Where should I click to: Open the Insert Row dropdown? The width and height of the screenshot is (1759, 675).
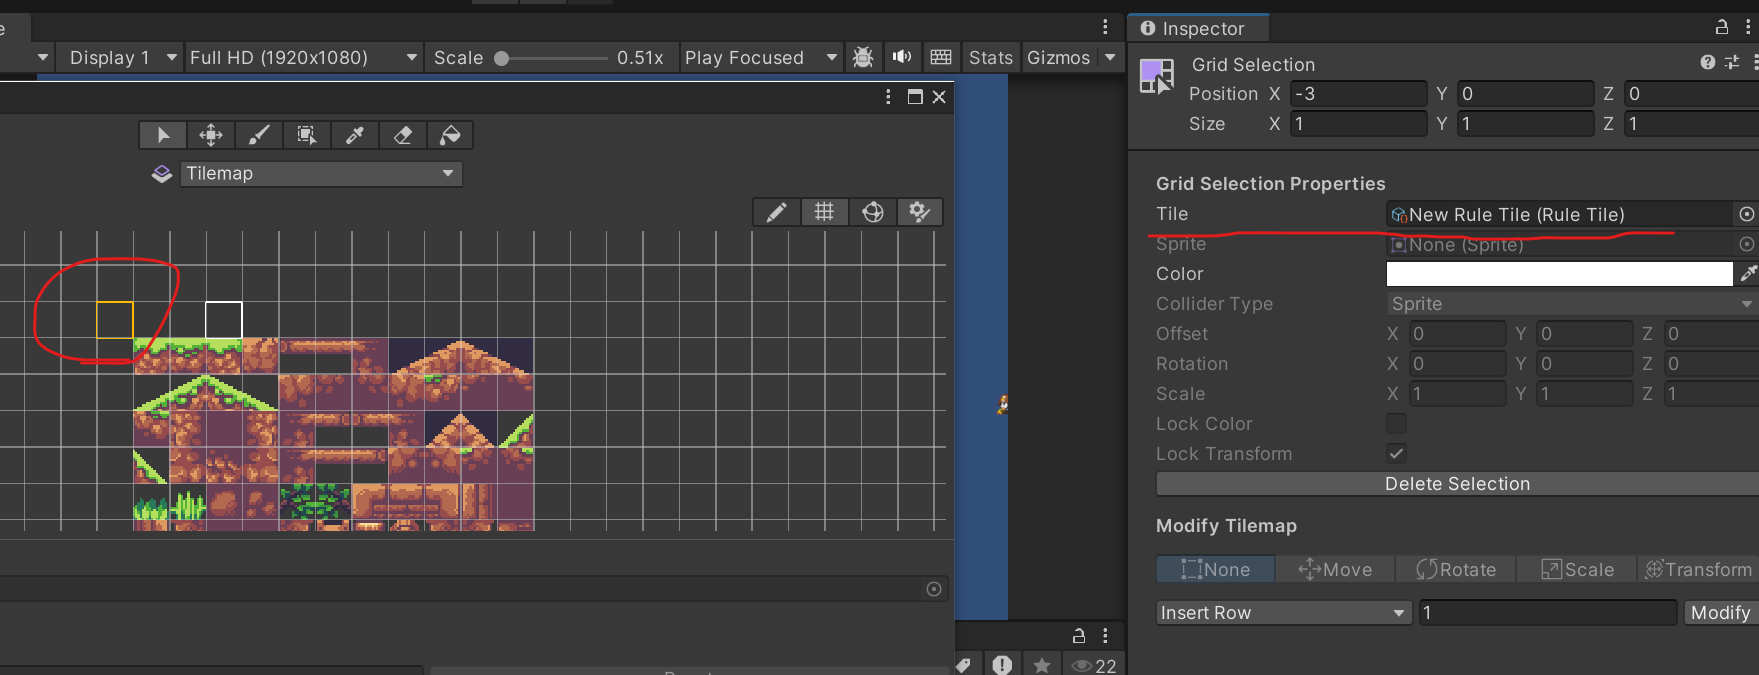point(1284,613)
